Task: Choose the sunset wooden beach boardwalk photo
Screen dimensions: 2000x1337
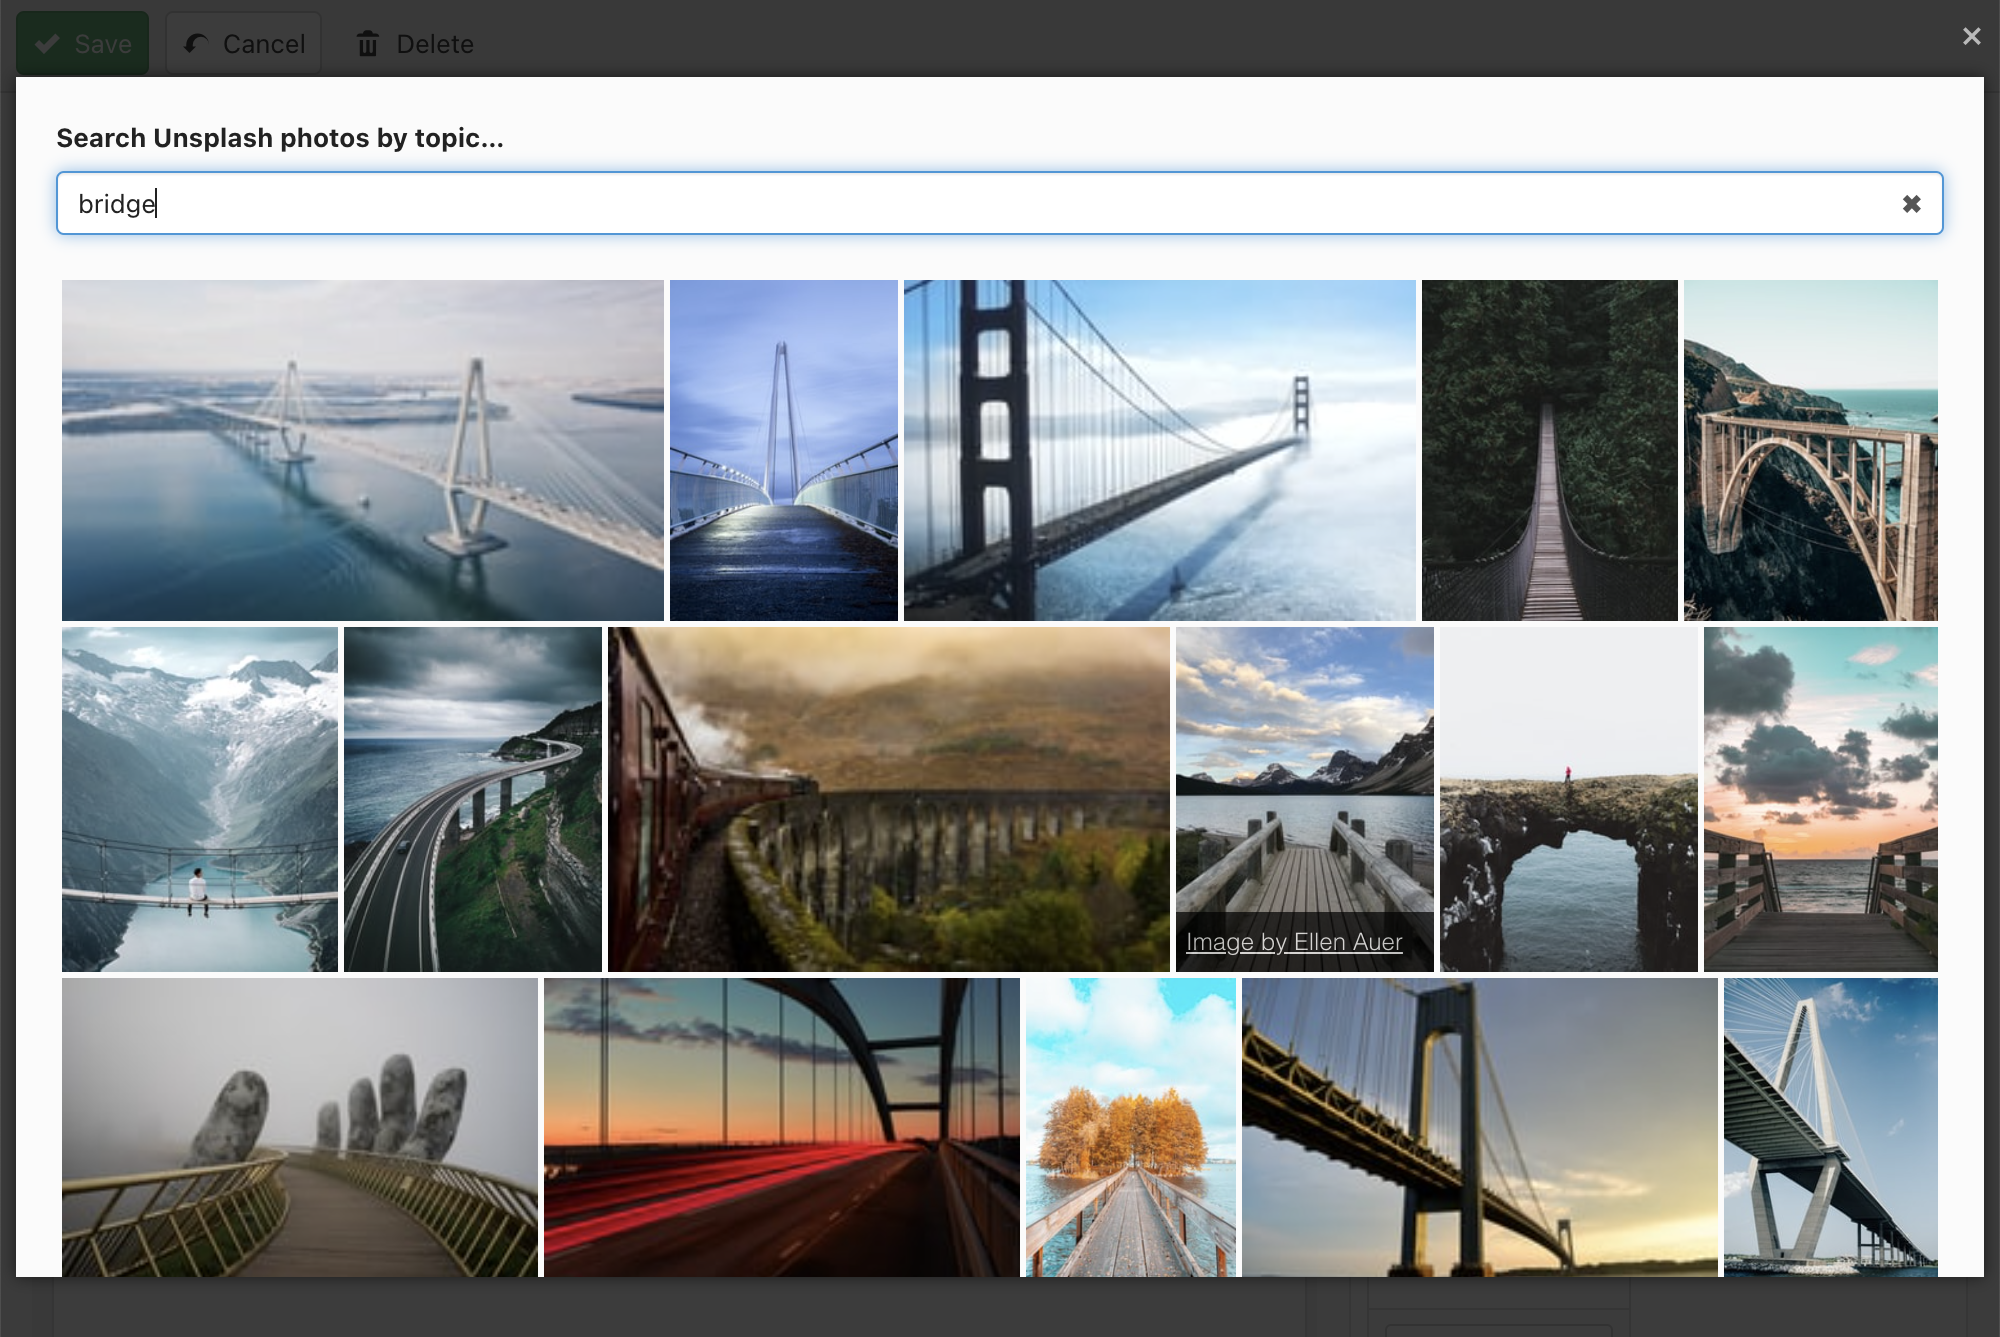Action: tap(1820, 799)
